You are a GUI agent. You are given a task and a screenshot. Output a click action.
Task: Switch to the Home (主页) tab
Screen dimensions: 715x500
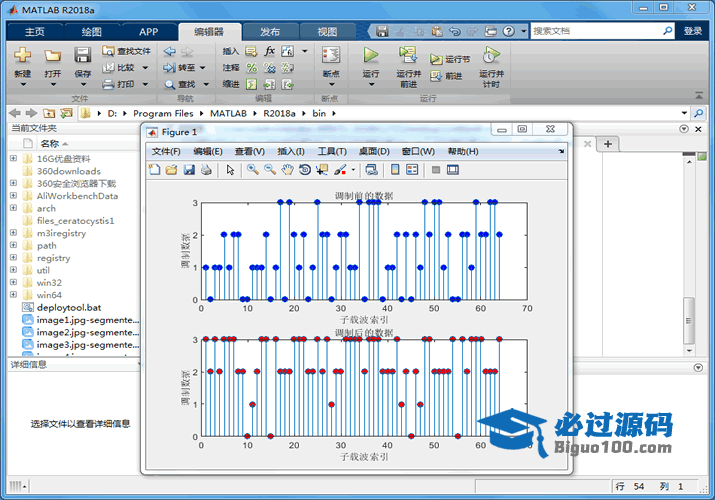click(34, 32)
